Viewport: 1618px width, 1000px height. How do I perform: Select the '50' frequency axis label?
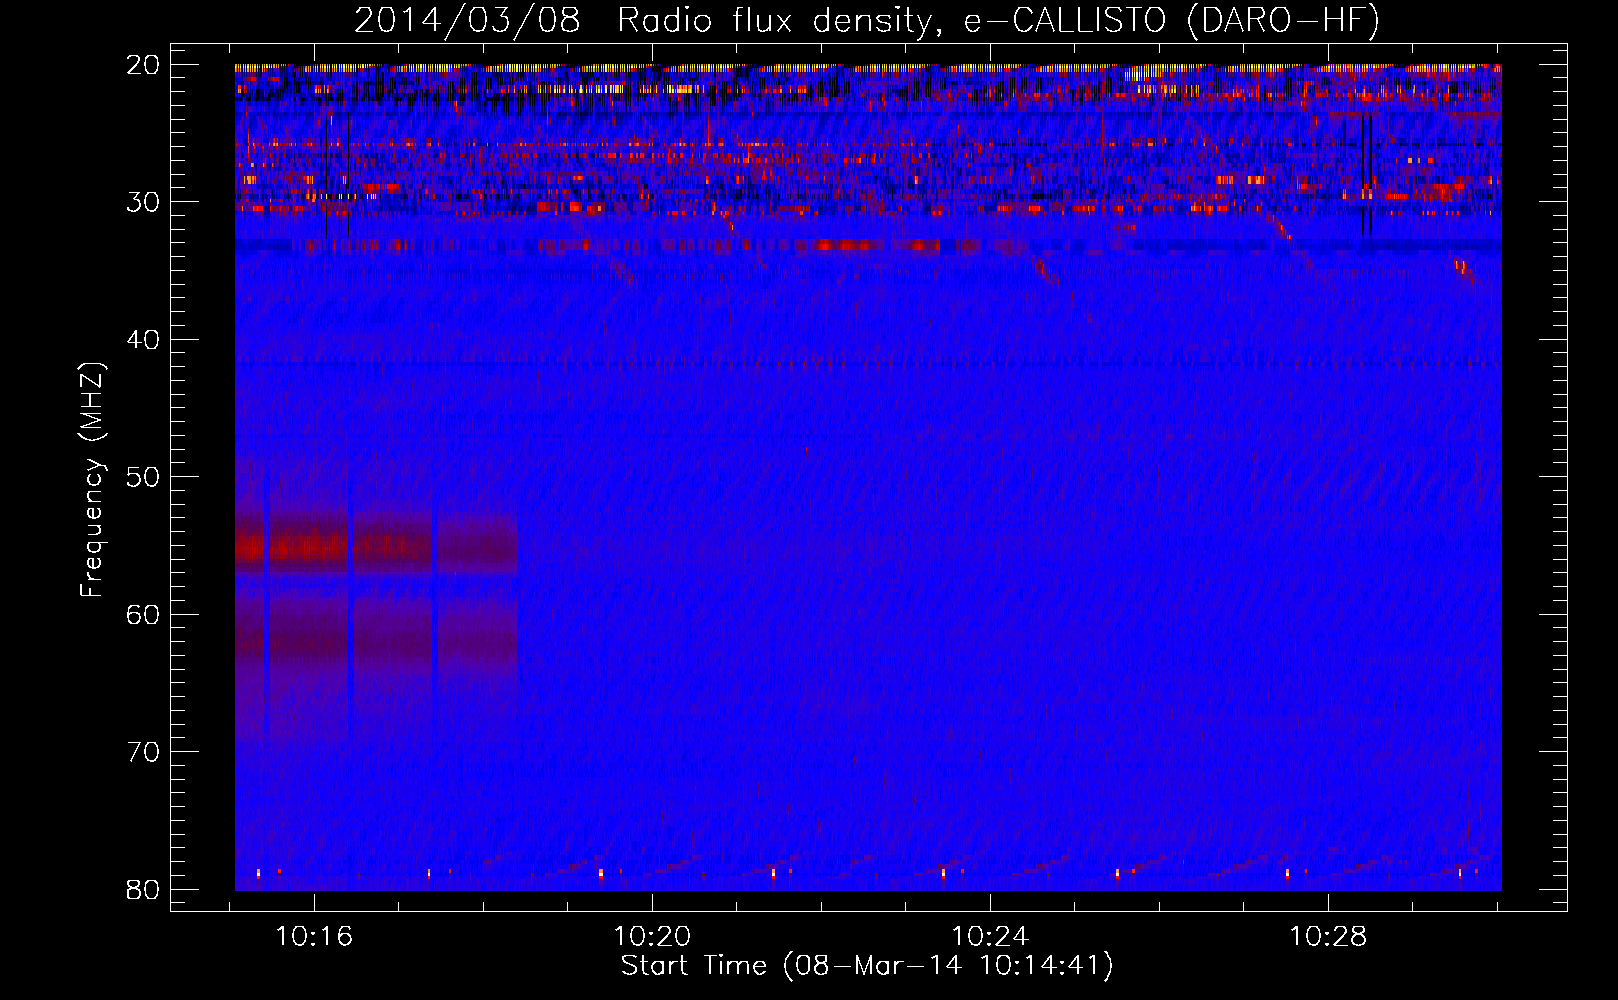pyautogui.click(x=143, y=477)
